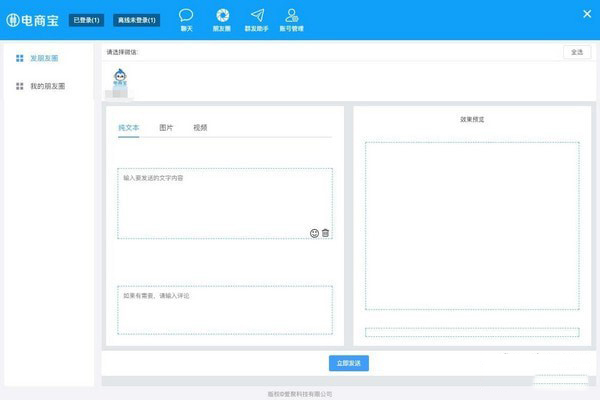Switch to the 纯文本 tab
600x400 pixels.
(x=129, y=127)
